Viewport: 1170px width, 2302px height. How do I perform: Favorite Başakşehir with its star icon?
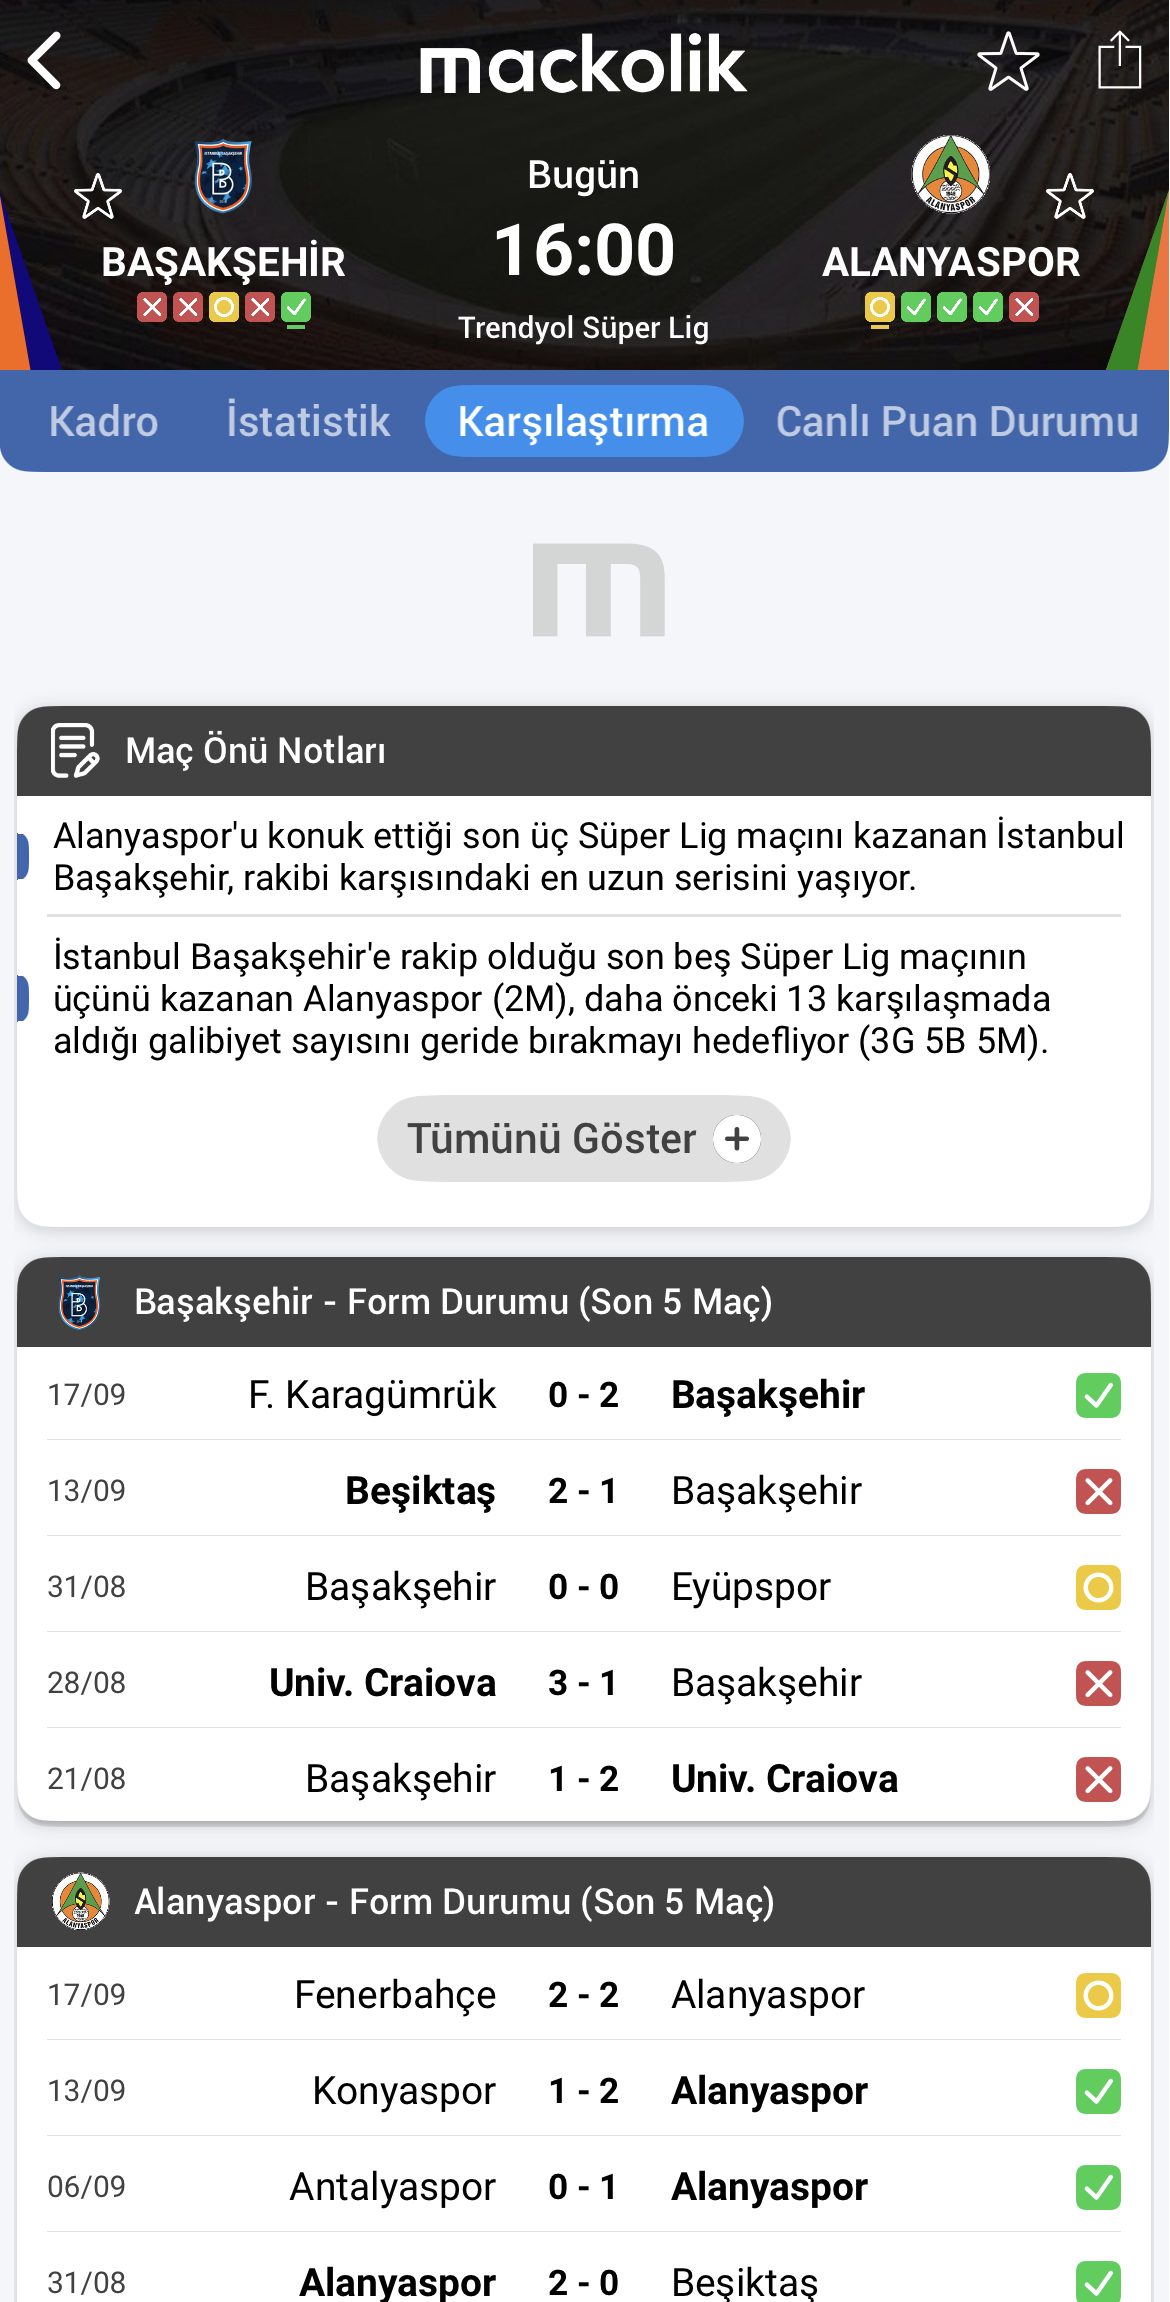(x=98, y=196)
